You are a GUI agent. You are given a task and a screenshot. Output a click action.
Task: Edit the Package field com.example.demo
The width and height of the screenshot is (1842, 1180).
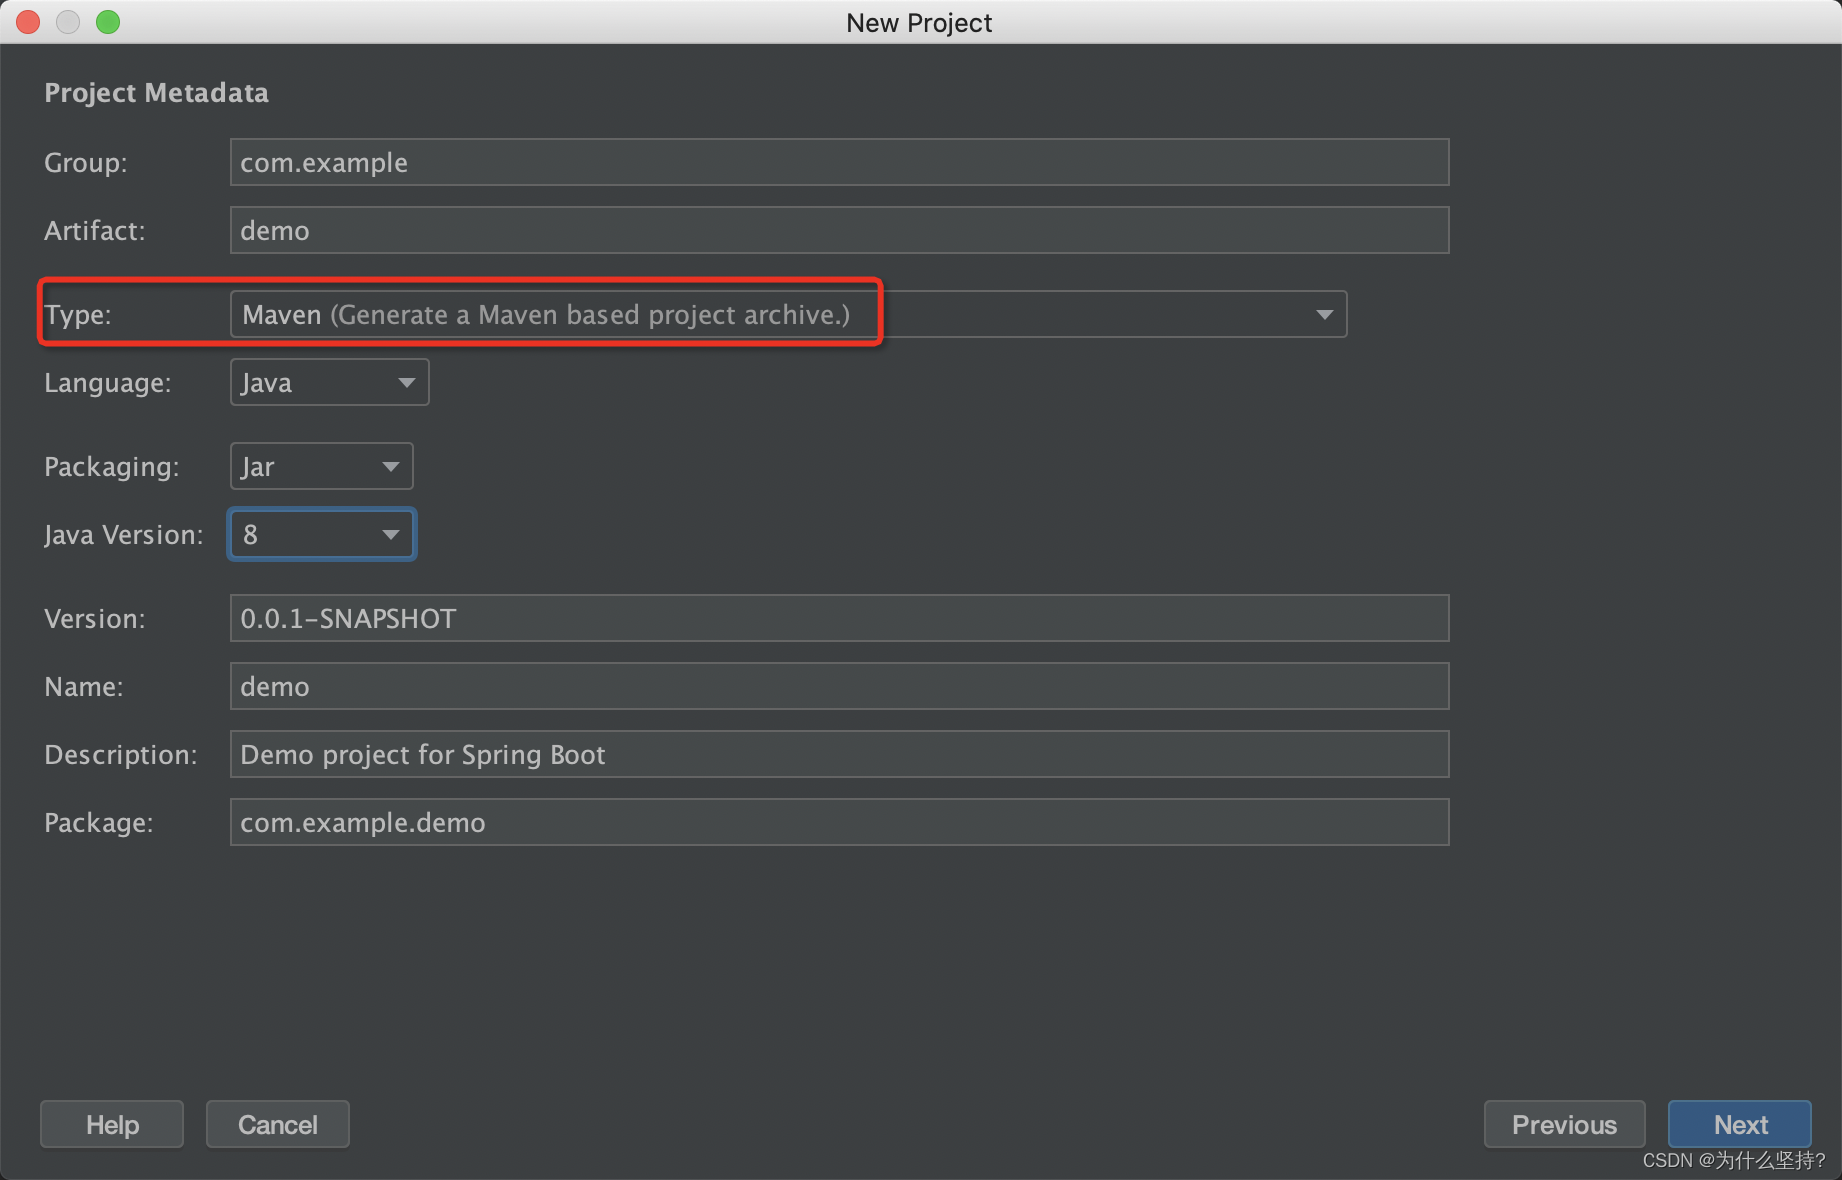pos(839,822)
